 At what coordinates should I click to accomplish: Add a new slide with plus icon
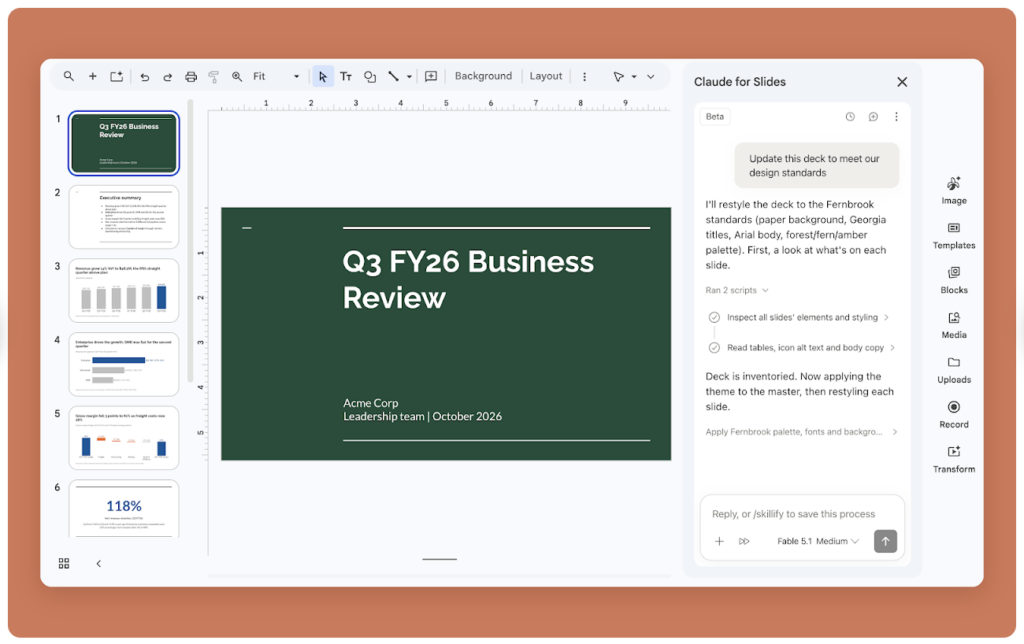tap(93, 76)
